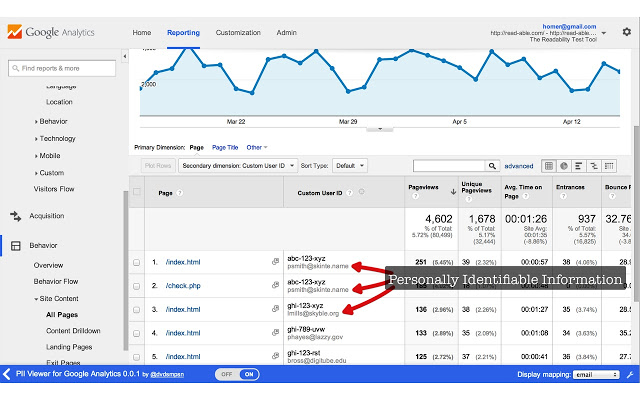Toggle the select-all rows checkbox
Screen dimensions: 640x400
coord(137,191)
